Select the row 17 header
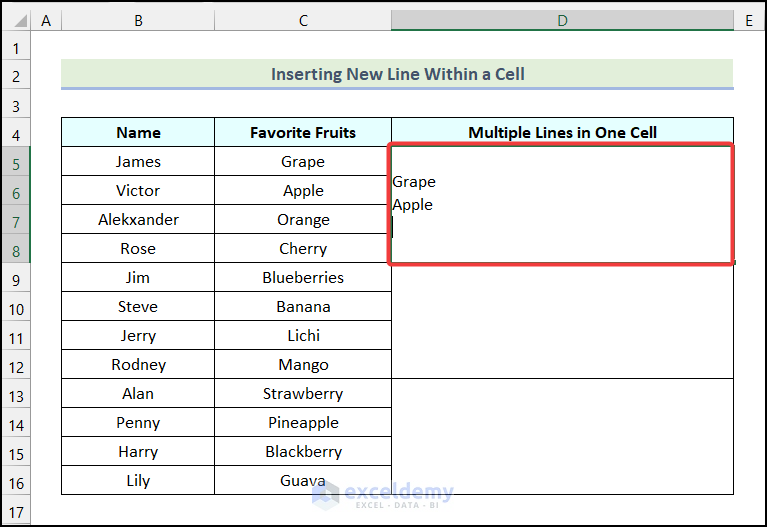 point(16,510)
